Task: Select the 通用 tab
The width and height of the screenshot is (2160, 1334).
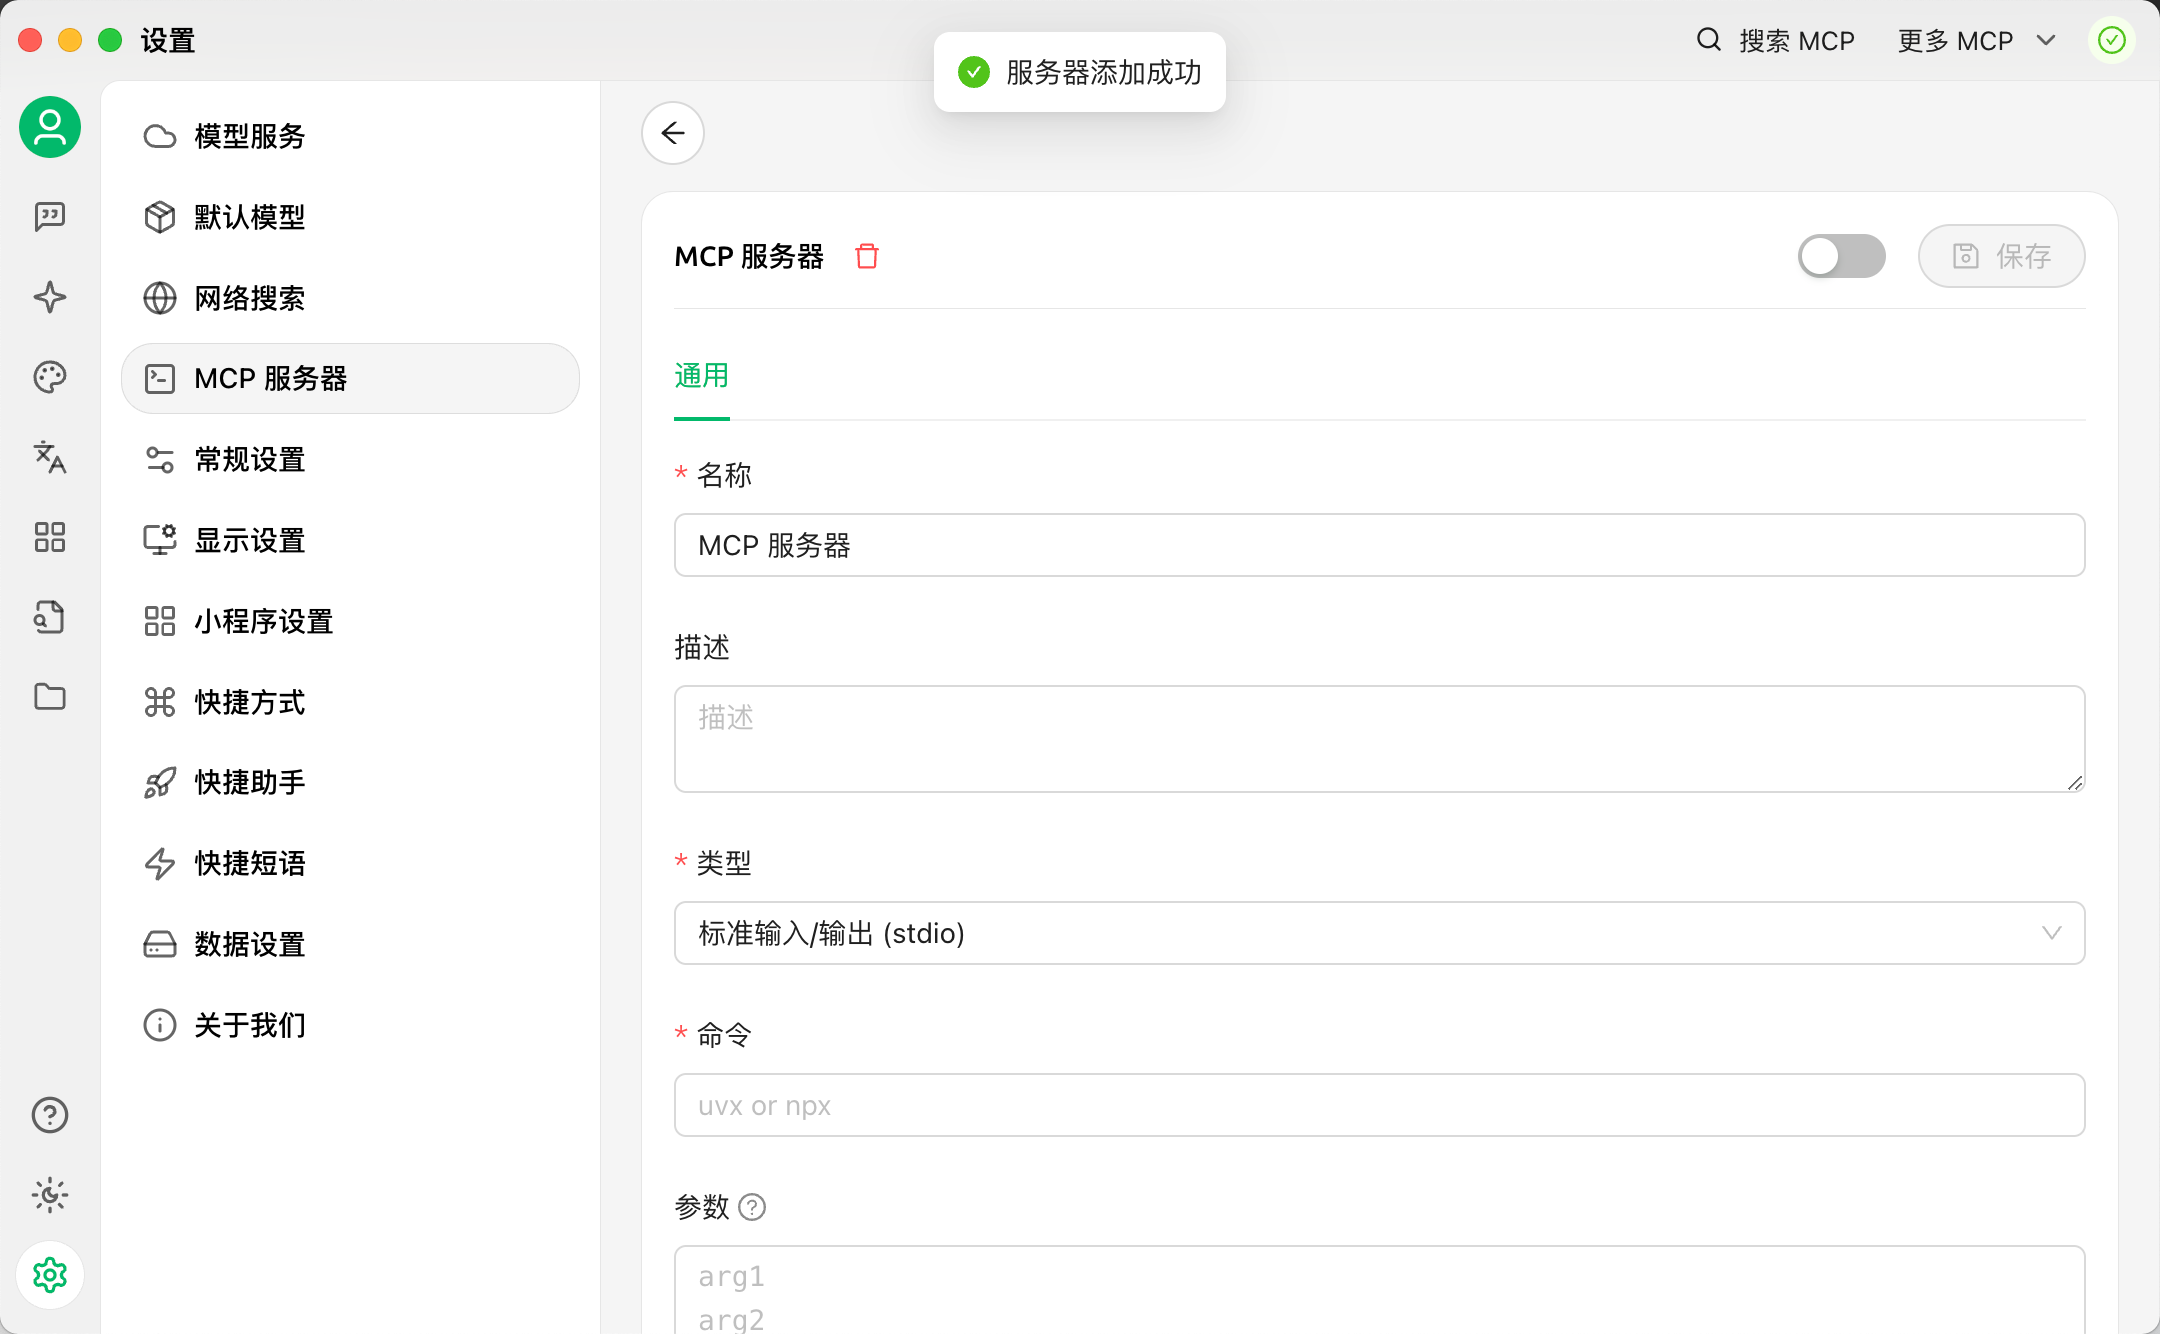Action: point(701,377)
